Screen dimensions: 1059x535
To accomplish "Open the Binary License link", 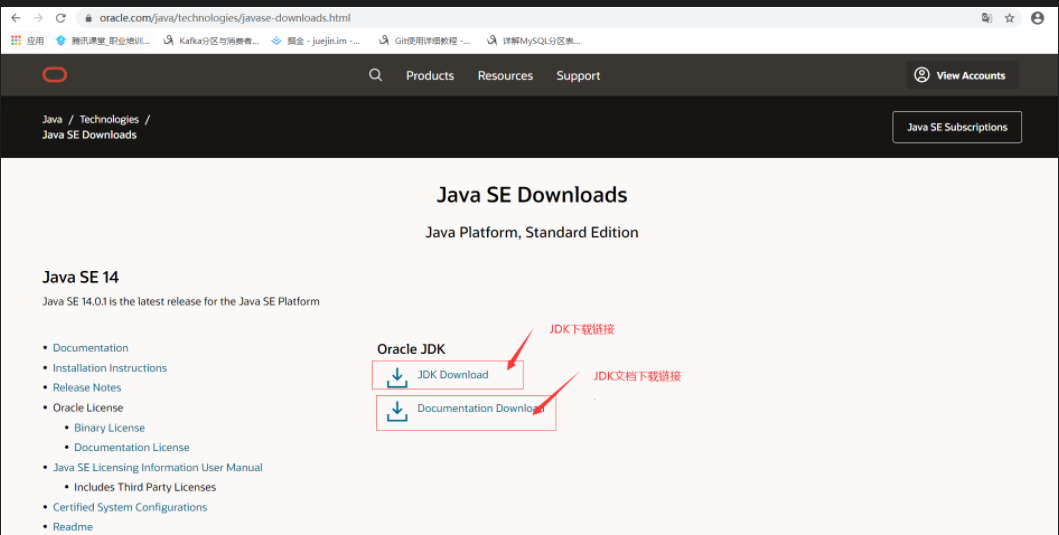I will pyautogui.click(x=109, y=428).
